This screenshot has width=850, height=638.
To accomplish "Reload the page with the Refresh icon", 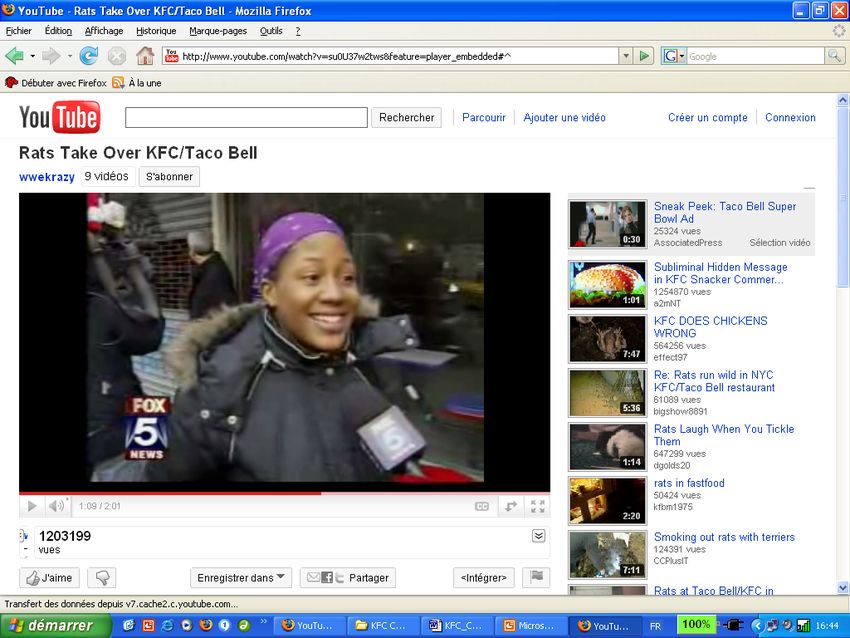I will pyautogui.click(x=88, y=56).
